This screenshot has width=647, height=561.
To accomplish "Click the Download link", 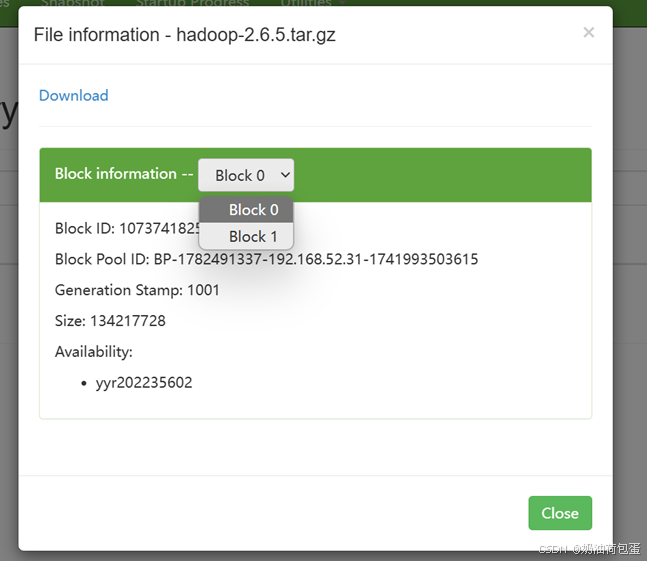I will (73, 96).
